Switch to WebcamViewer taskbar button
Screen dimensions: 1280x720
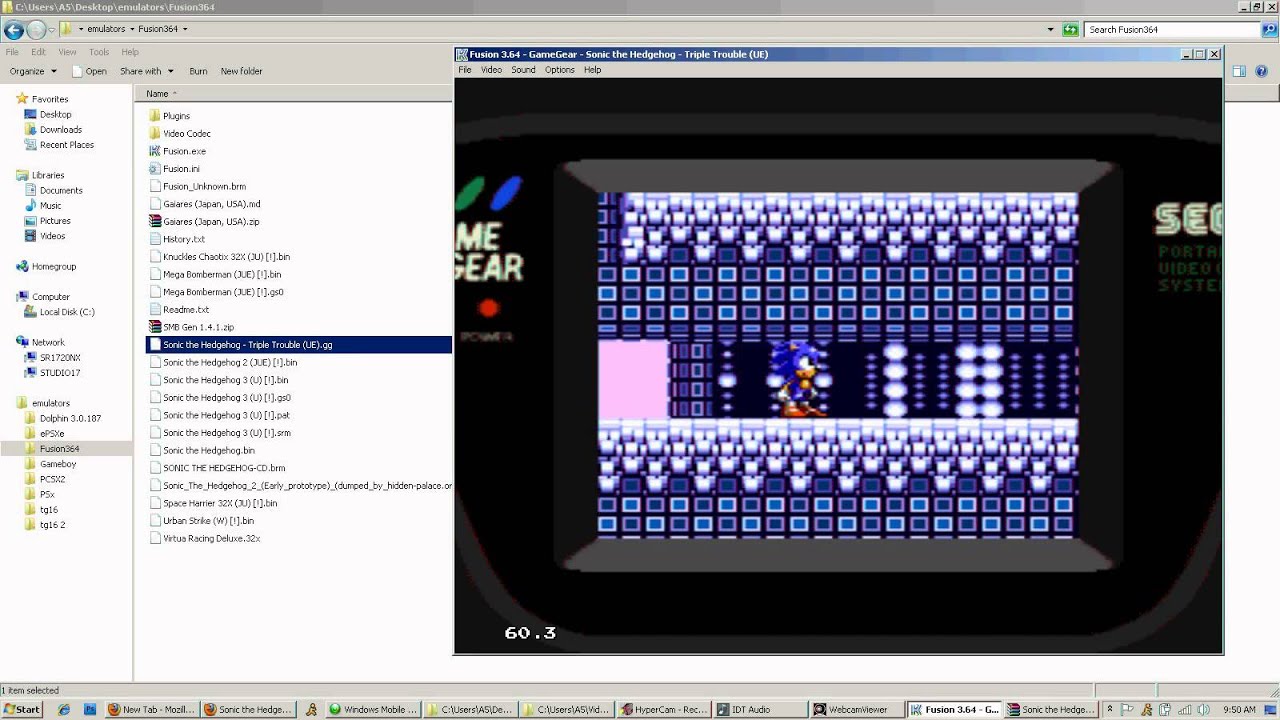point(857,709)
